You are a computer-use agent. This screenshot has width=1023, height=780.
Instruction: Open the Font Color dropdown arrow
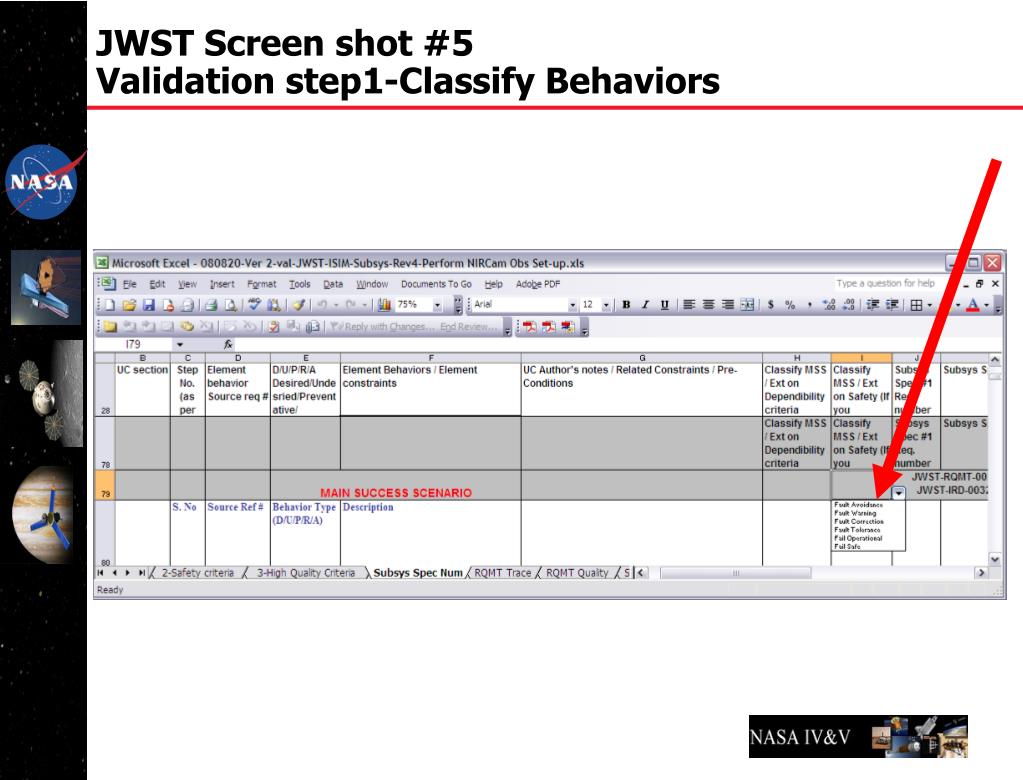coord(986,305)
